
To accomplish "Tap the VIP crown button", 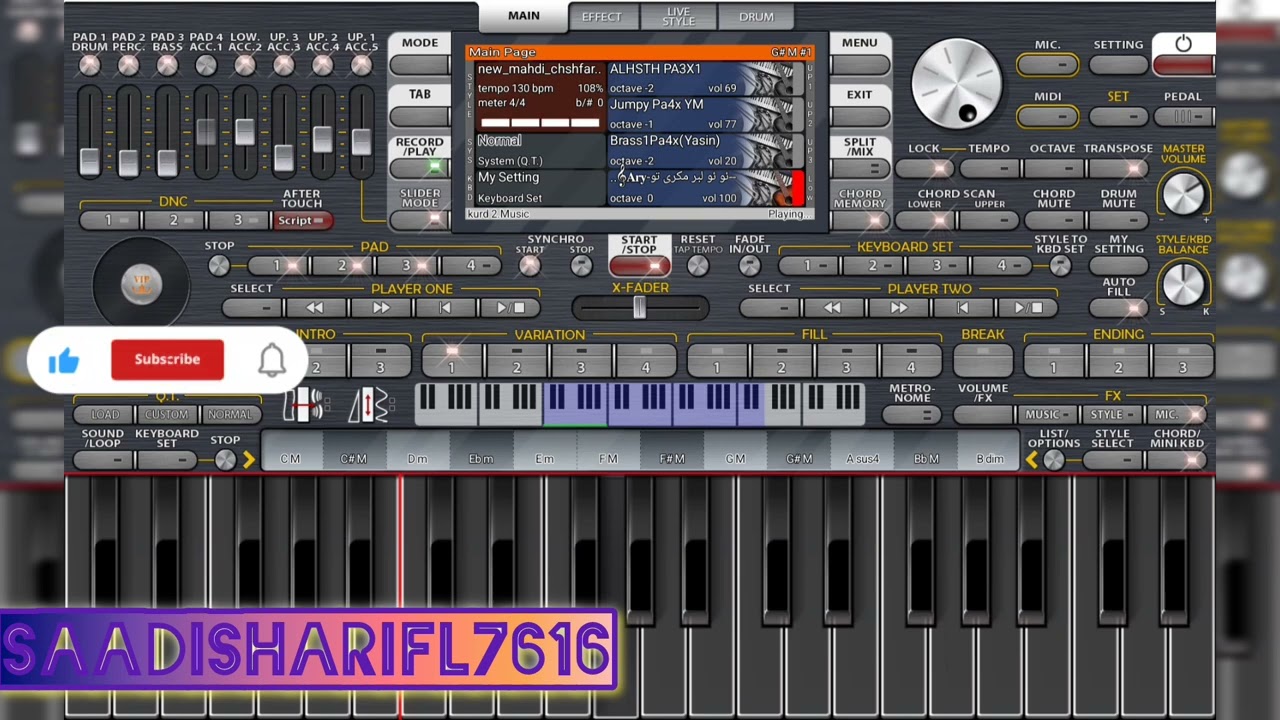I will 141,285.
